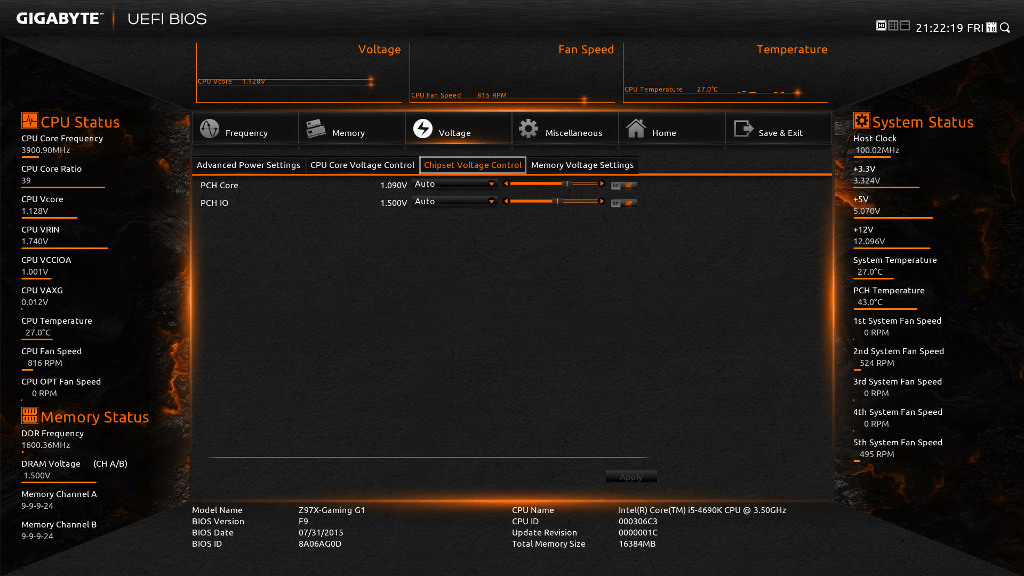Toggle the PCH Core on/off switch
This screenshot has height=576, width=1024.
[x=624, y=185]
